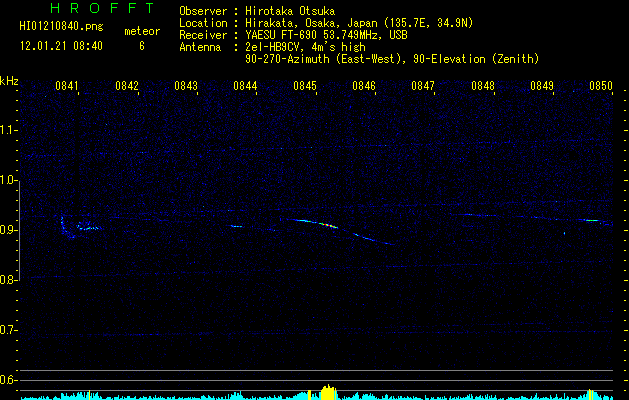629x400 pixels.
Task: Click the short echo trace near 0850
Action: [592, 220]
